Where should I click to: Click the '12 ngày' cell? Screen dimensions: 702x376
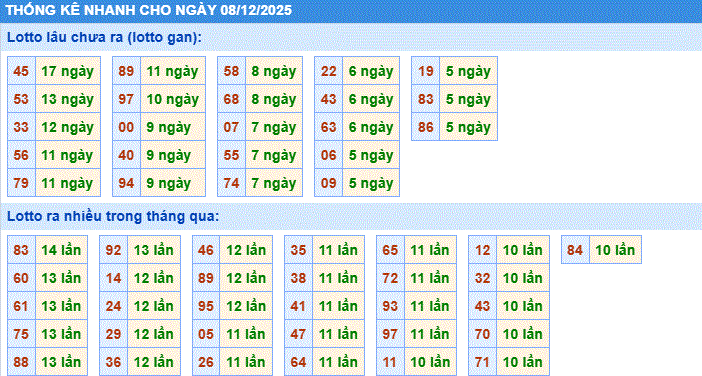68,127
